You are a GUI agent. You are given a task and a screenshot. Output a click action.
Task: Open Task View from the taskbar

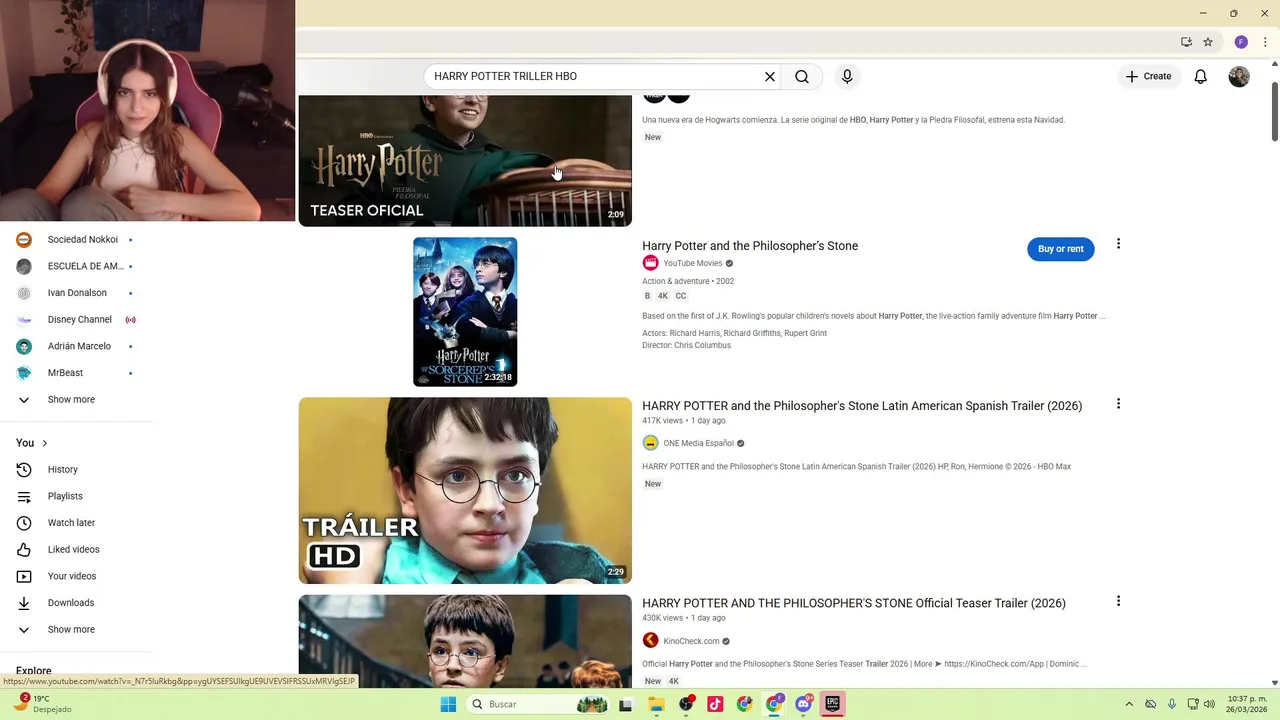tap(626, 704)
